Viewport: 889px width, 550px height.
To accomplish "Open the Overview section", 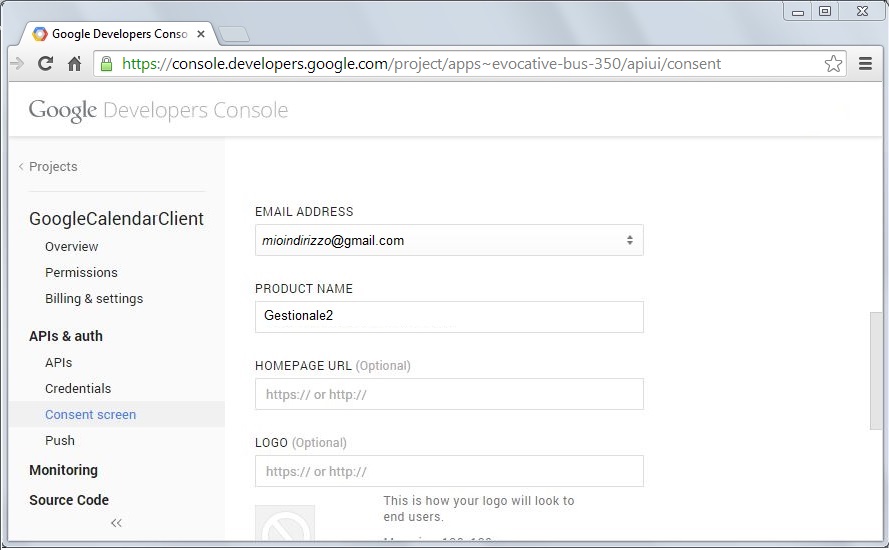I will tap(71, 247).
